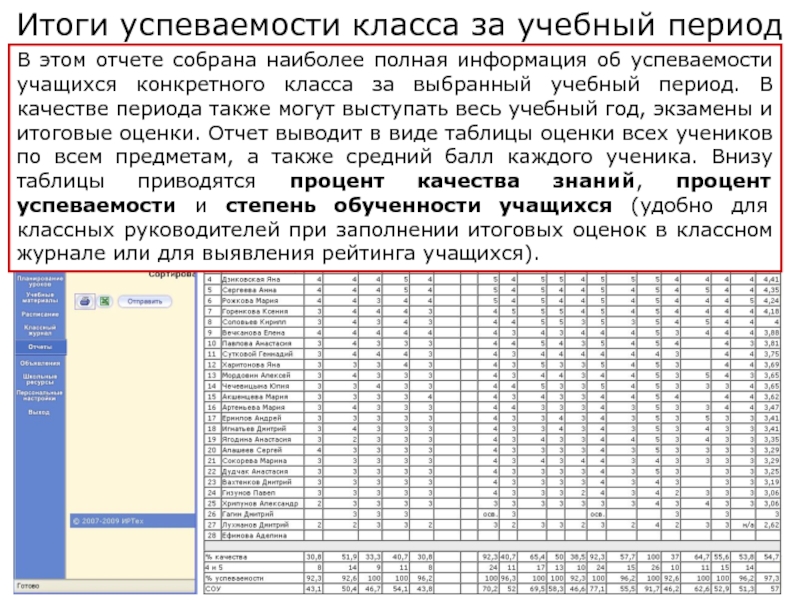Open Объявления in the sidebar
Screen dimensions: 800x600
pos(40,363)
